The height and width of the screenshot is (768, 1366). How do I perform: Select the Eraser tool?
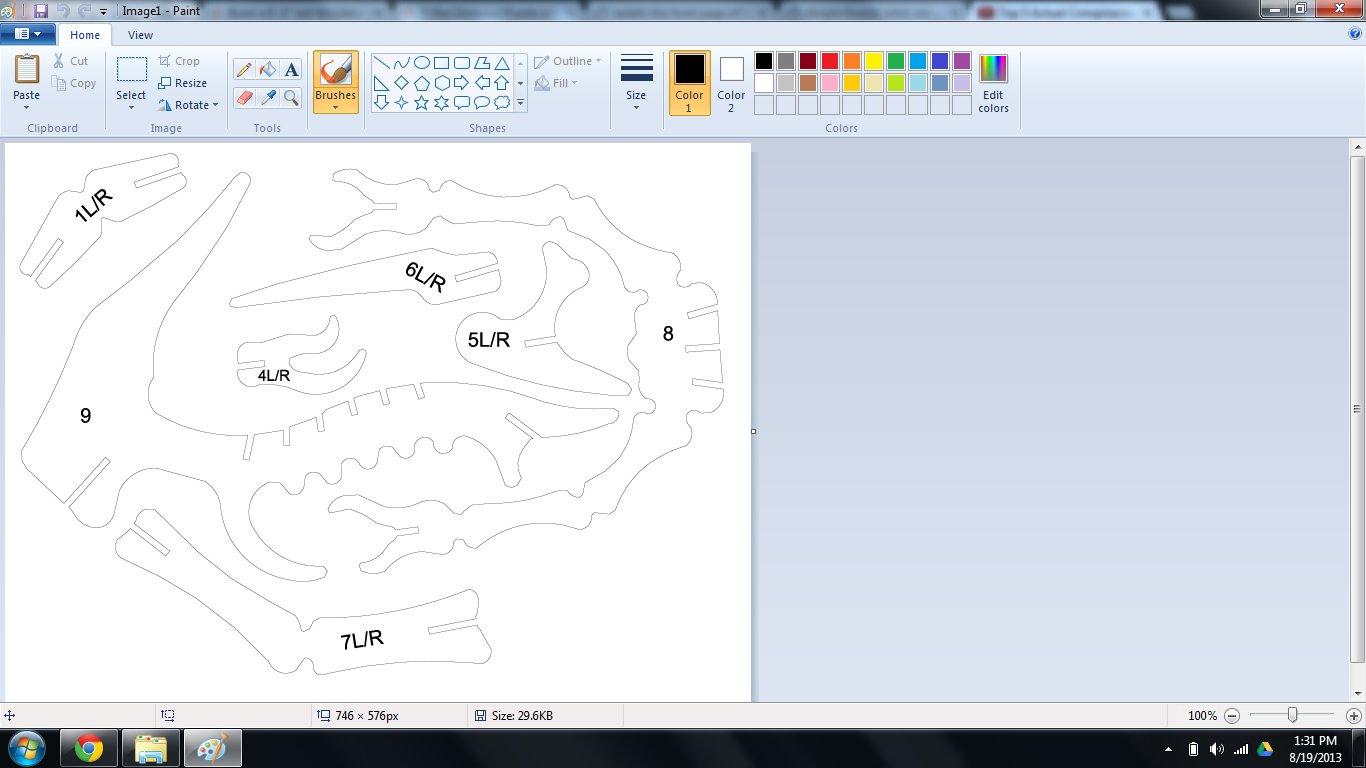coord(243,97)
